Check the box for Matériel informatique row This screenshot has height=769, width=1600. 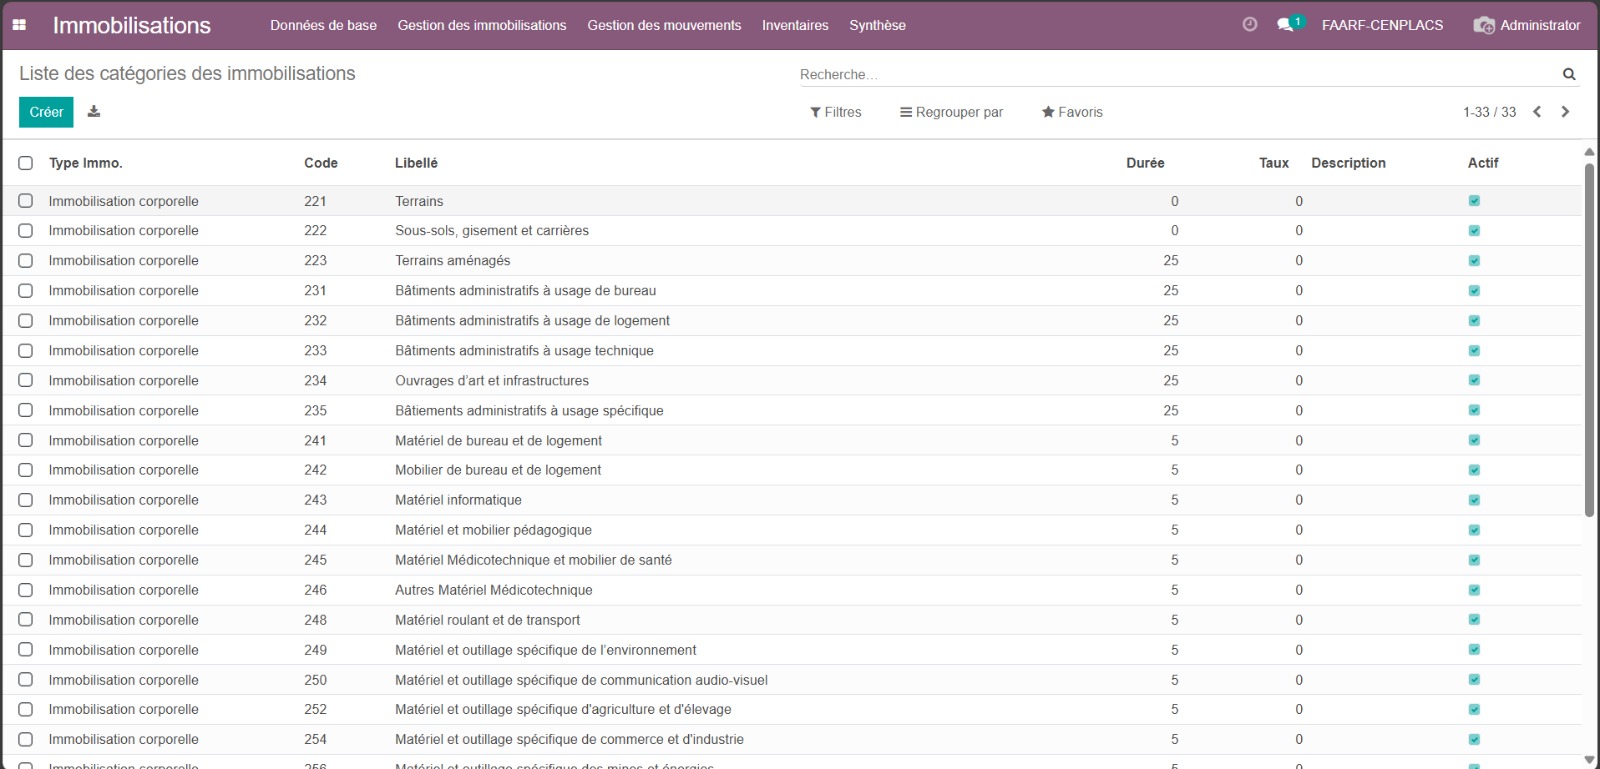pos(26,500)
